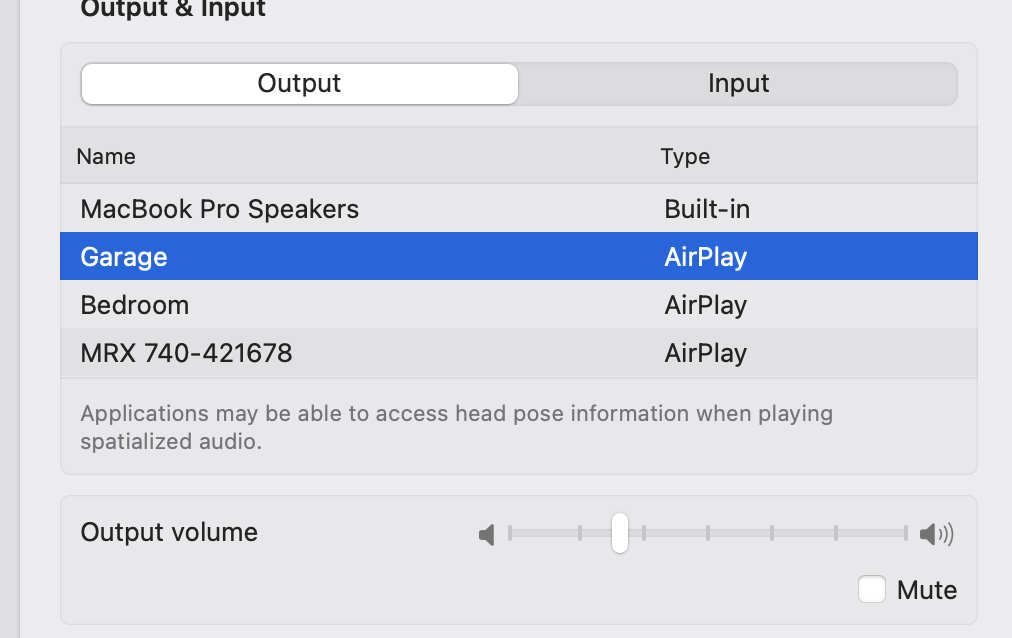Click the high-volume speaker icon
Viewport: 1012px width, 638px height.
pyautogui.click(x=936, y=535)
